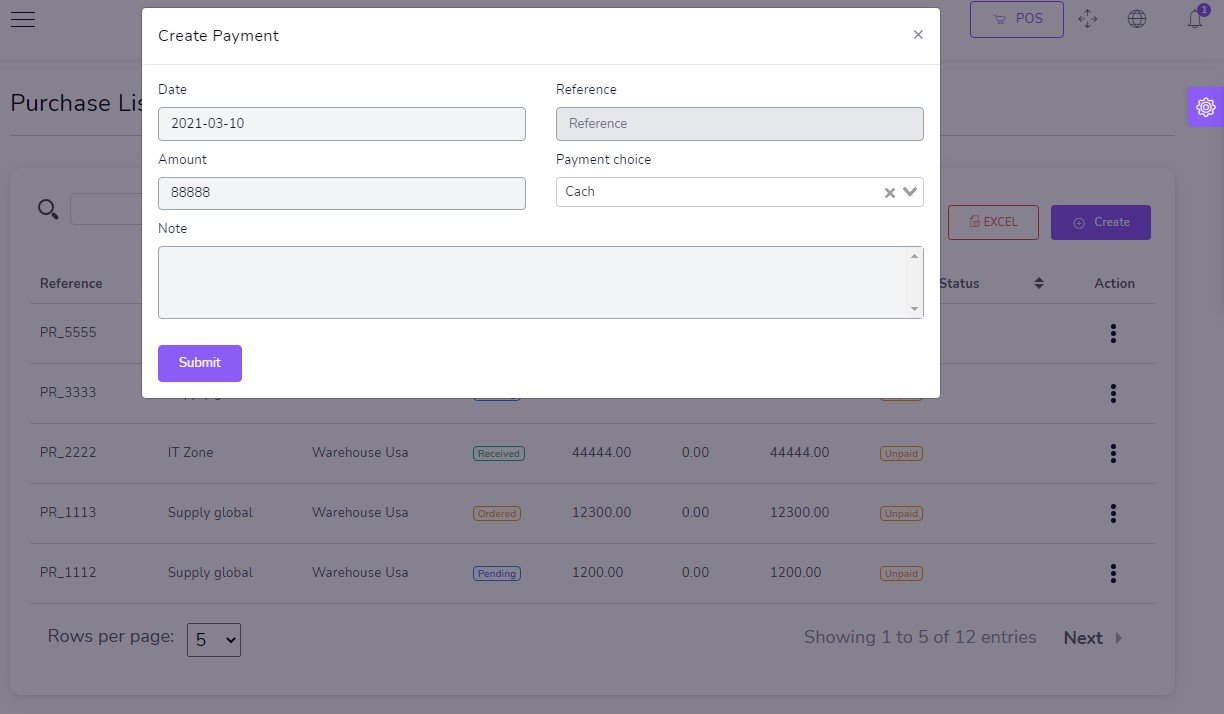Open the notifications bell
1224x714 pixels.
click(x=1195, y=19)
